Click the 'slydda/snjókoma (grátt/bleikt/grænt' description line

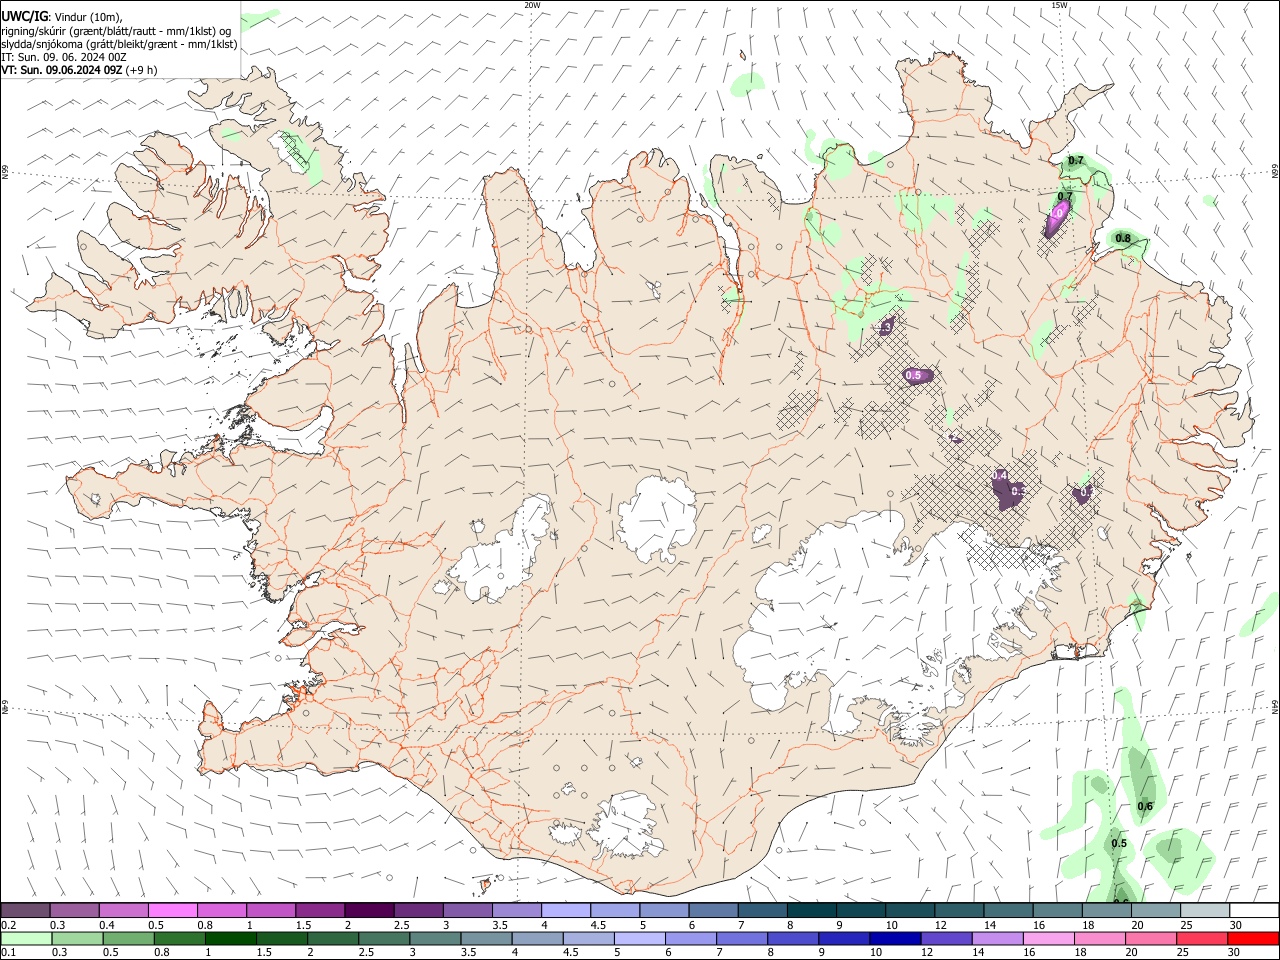pyautogui.click(x=119, y=44)
